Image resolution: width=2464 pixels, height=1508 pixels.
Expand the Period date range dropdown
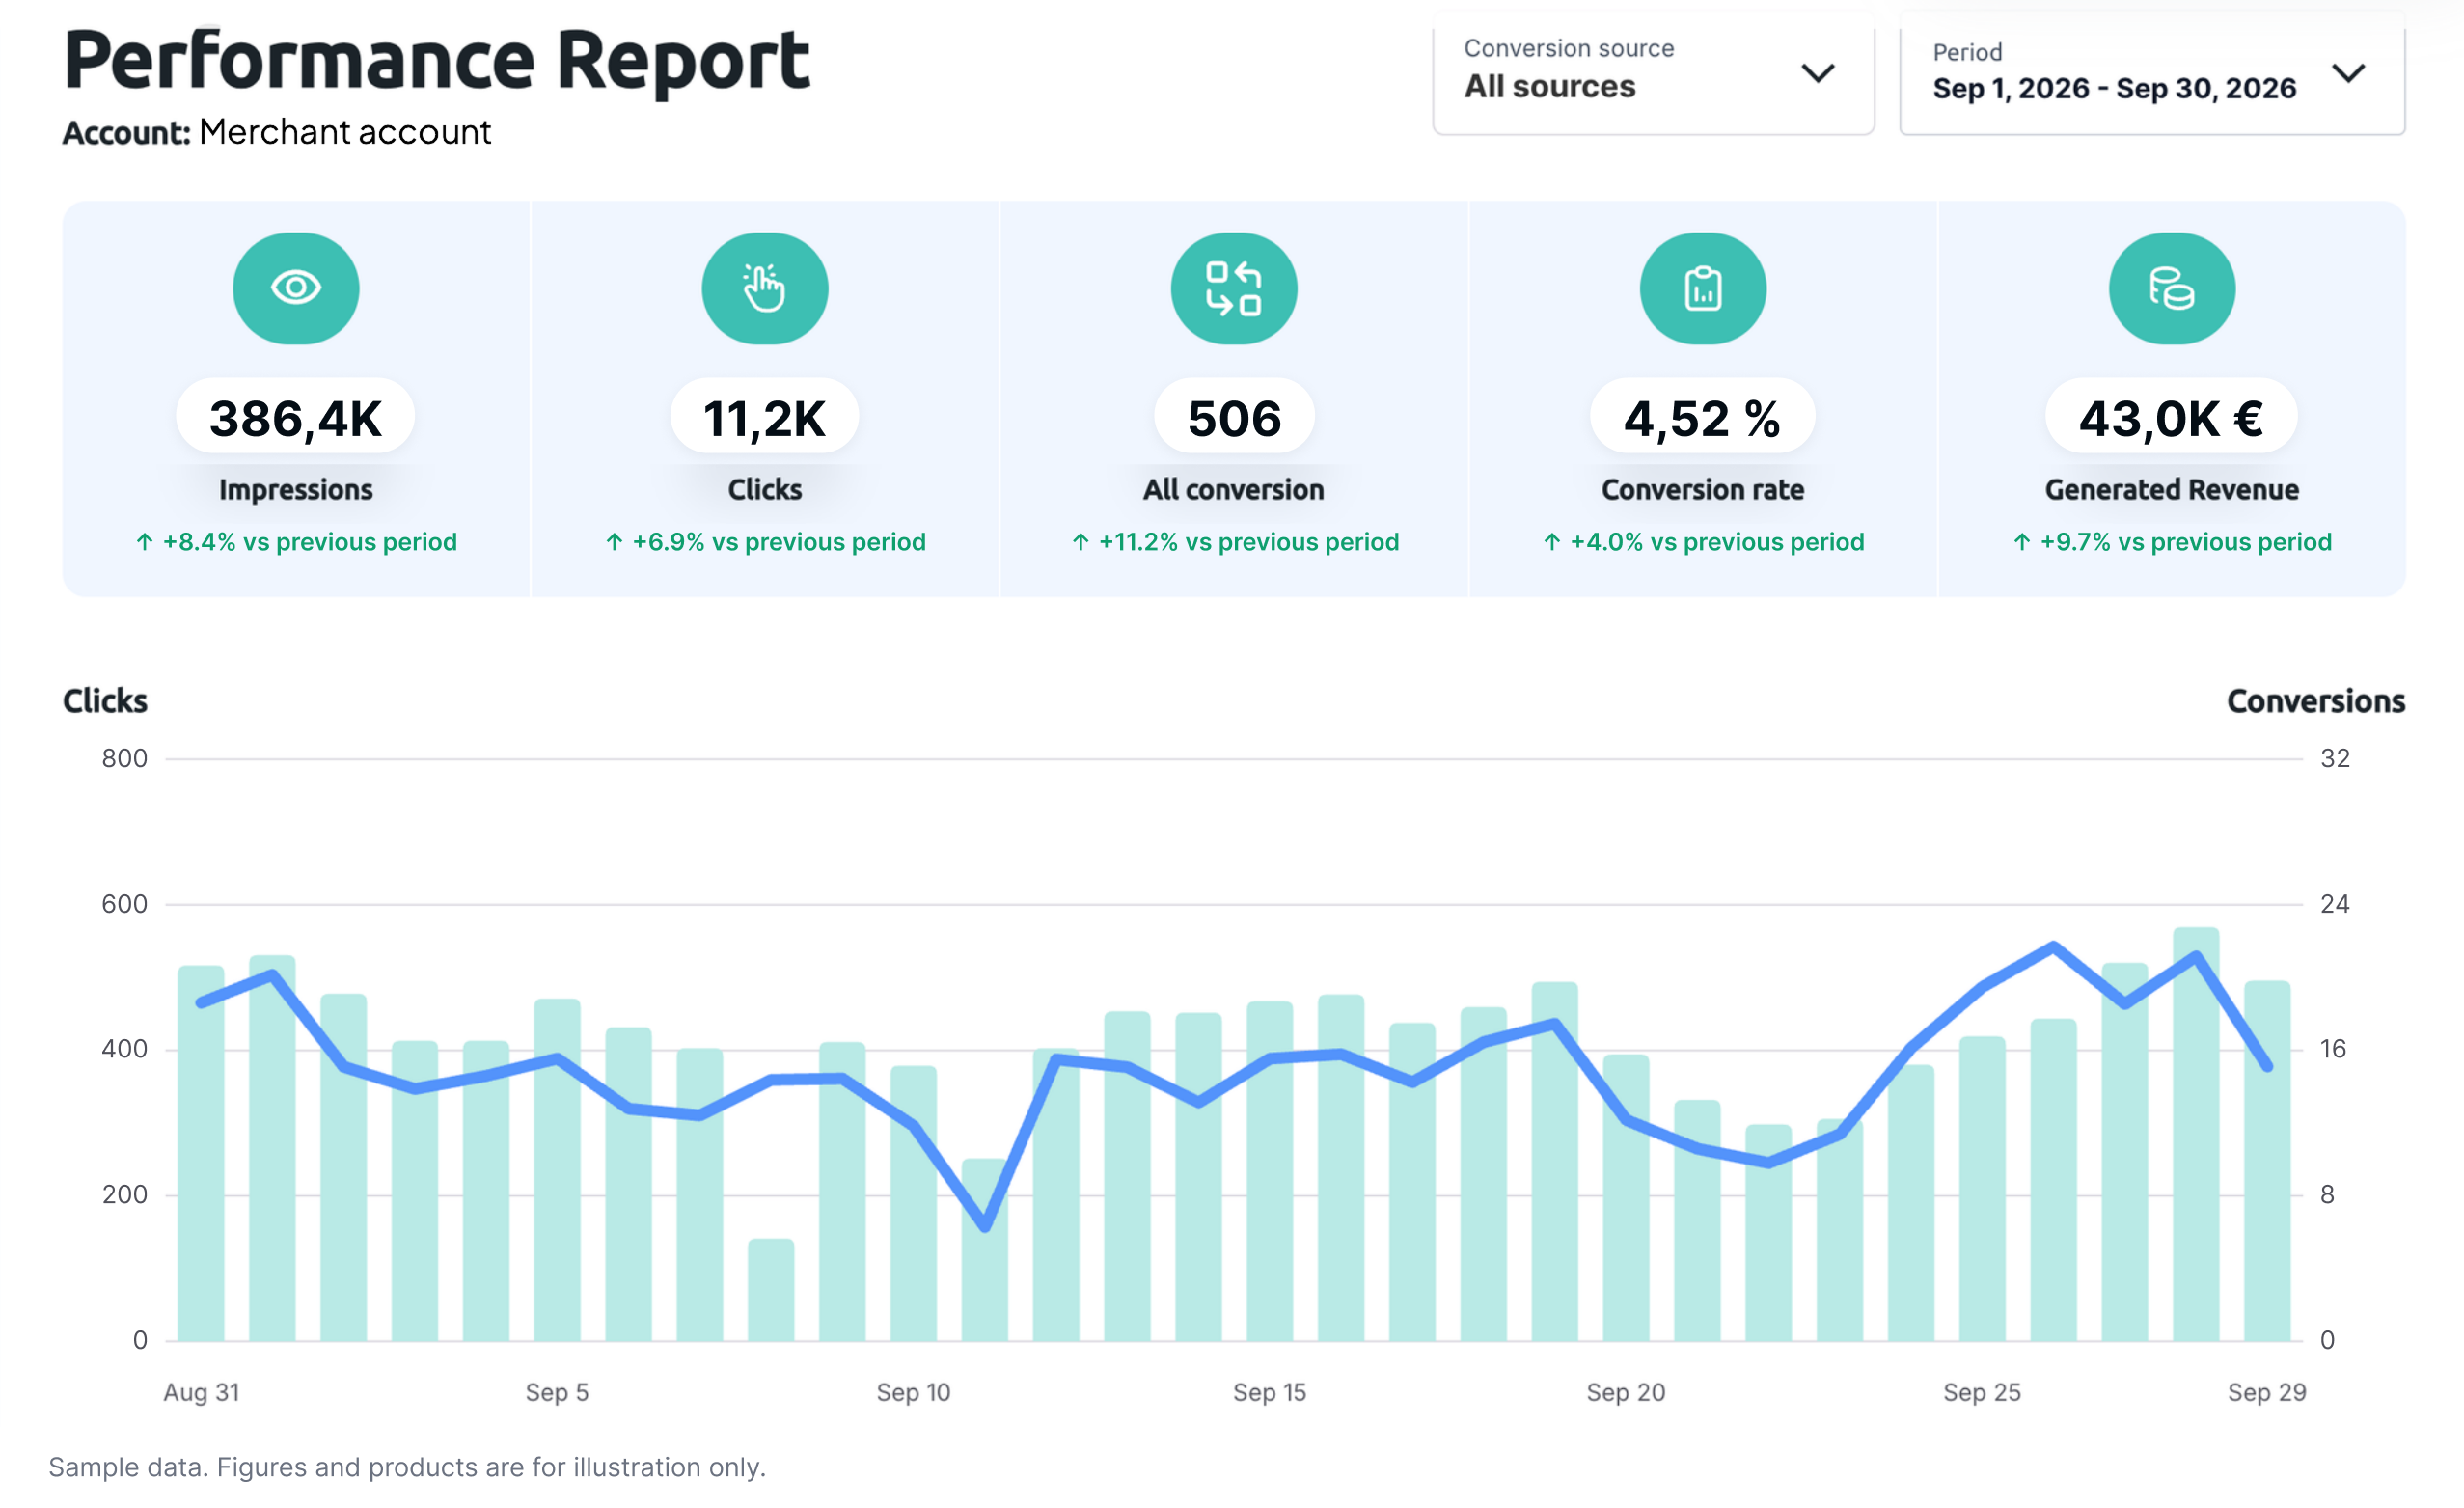coord(2152,74)
